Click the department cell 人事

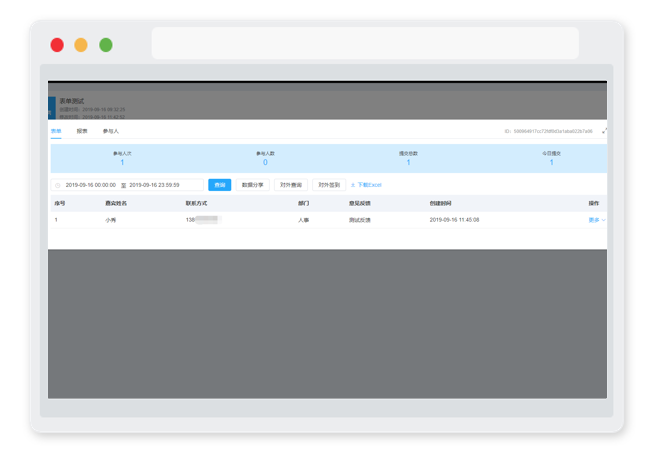point(303,220)
